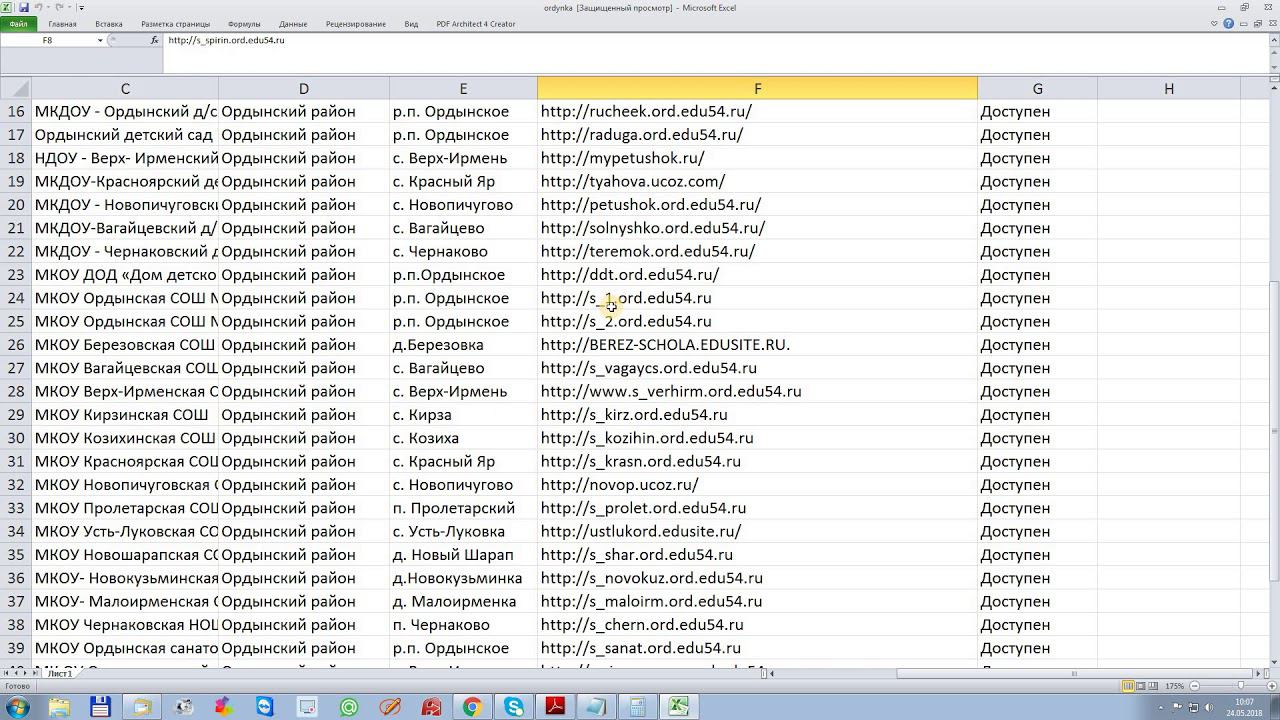Select column D header
Image resolution: width=1280 pixels, height=720 pixels.
304,88
